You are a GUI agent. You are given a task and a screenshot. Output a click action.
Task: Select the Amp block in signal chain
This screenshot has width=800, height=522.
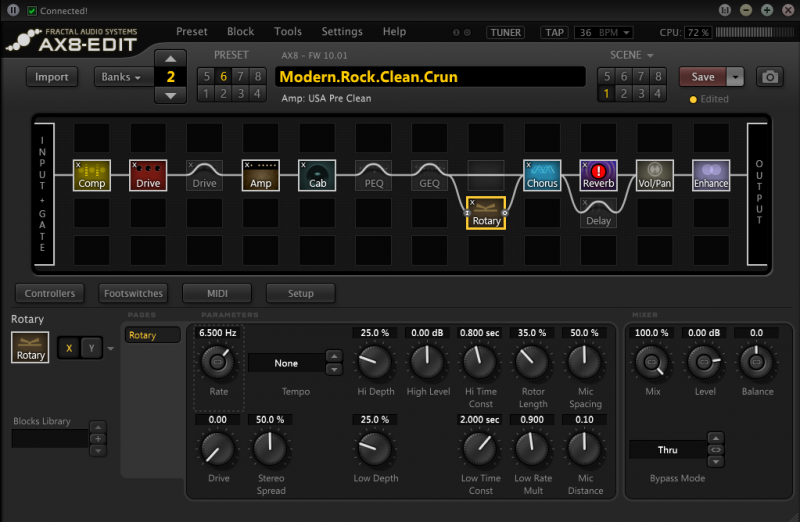pos(260,174)
